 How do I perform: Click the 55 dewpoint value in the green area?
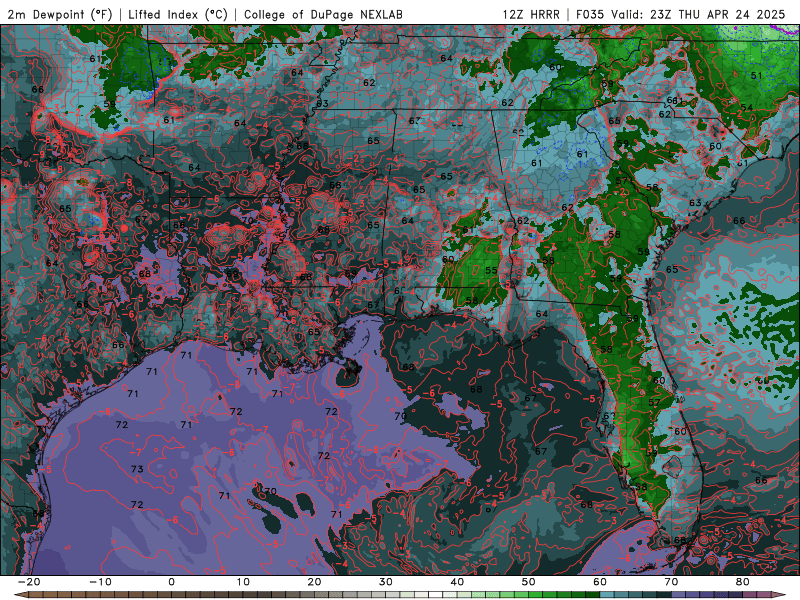[x=491, y=270]
